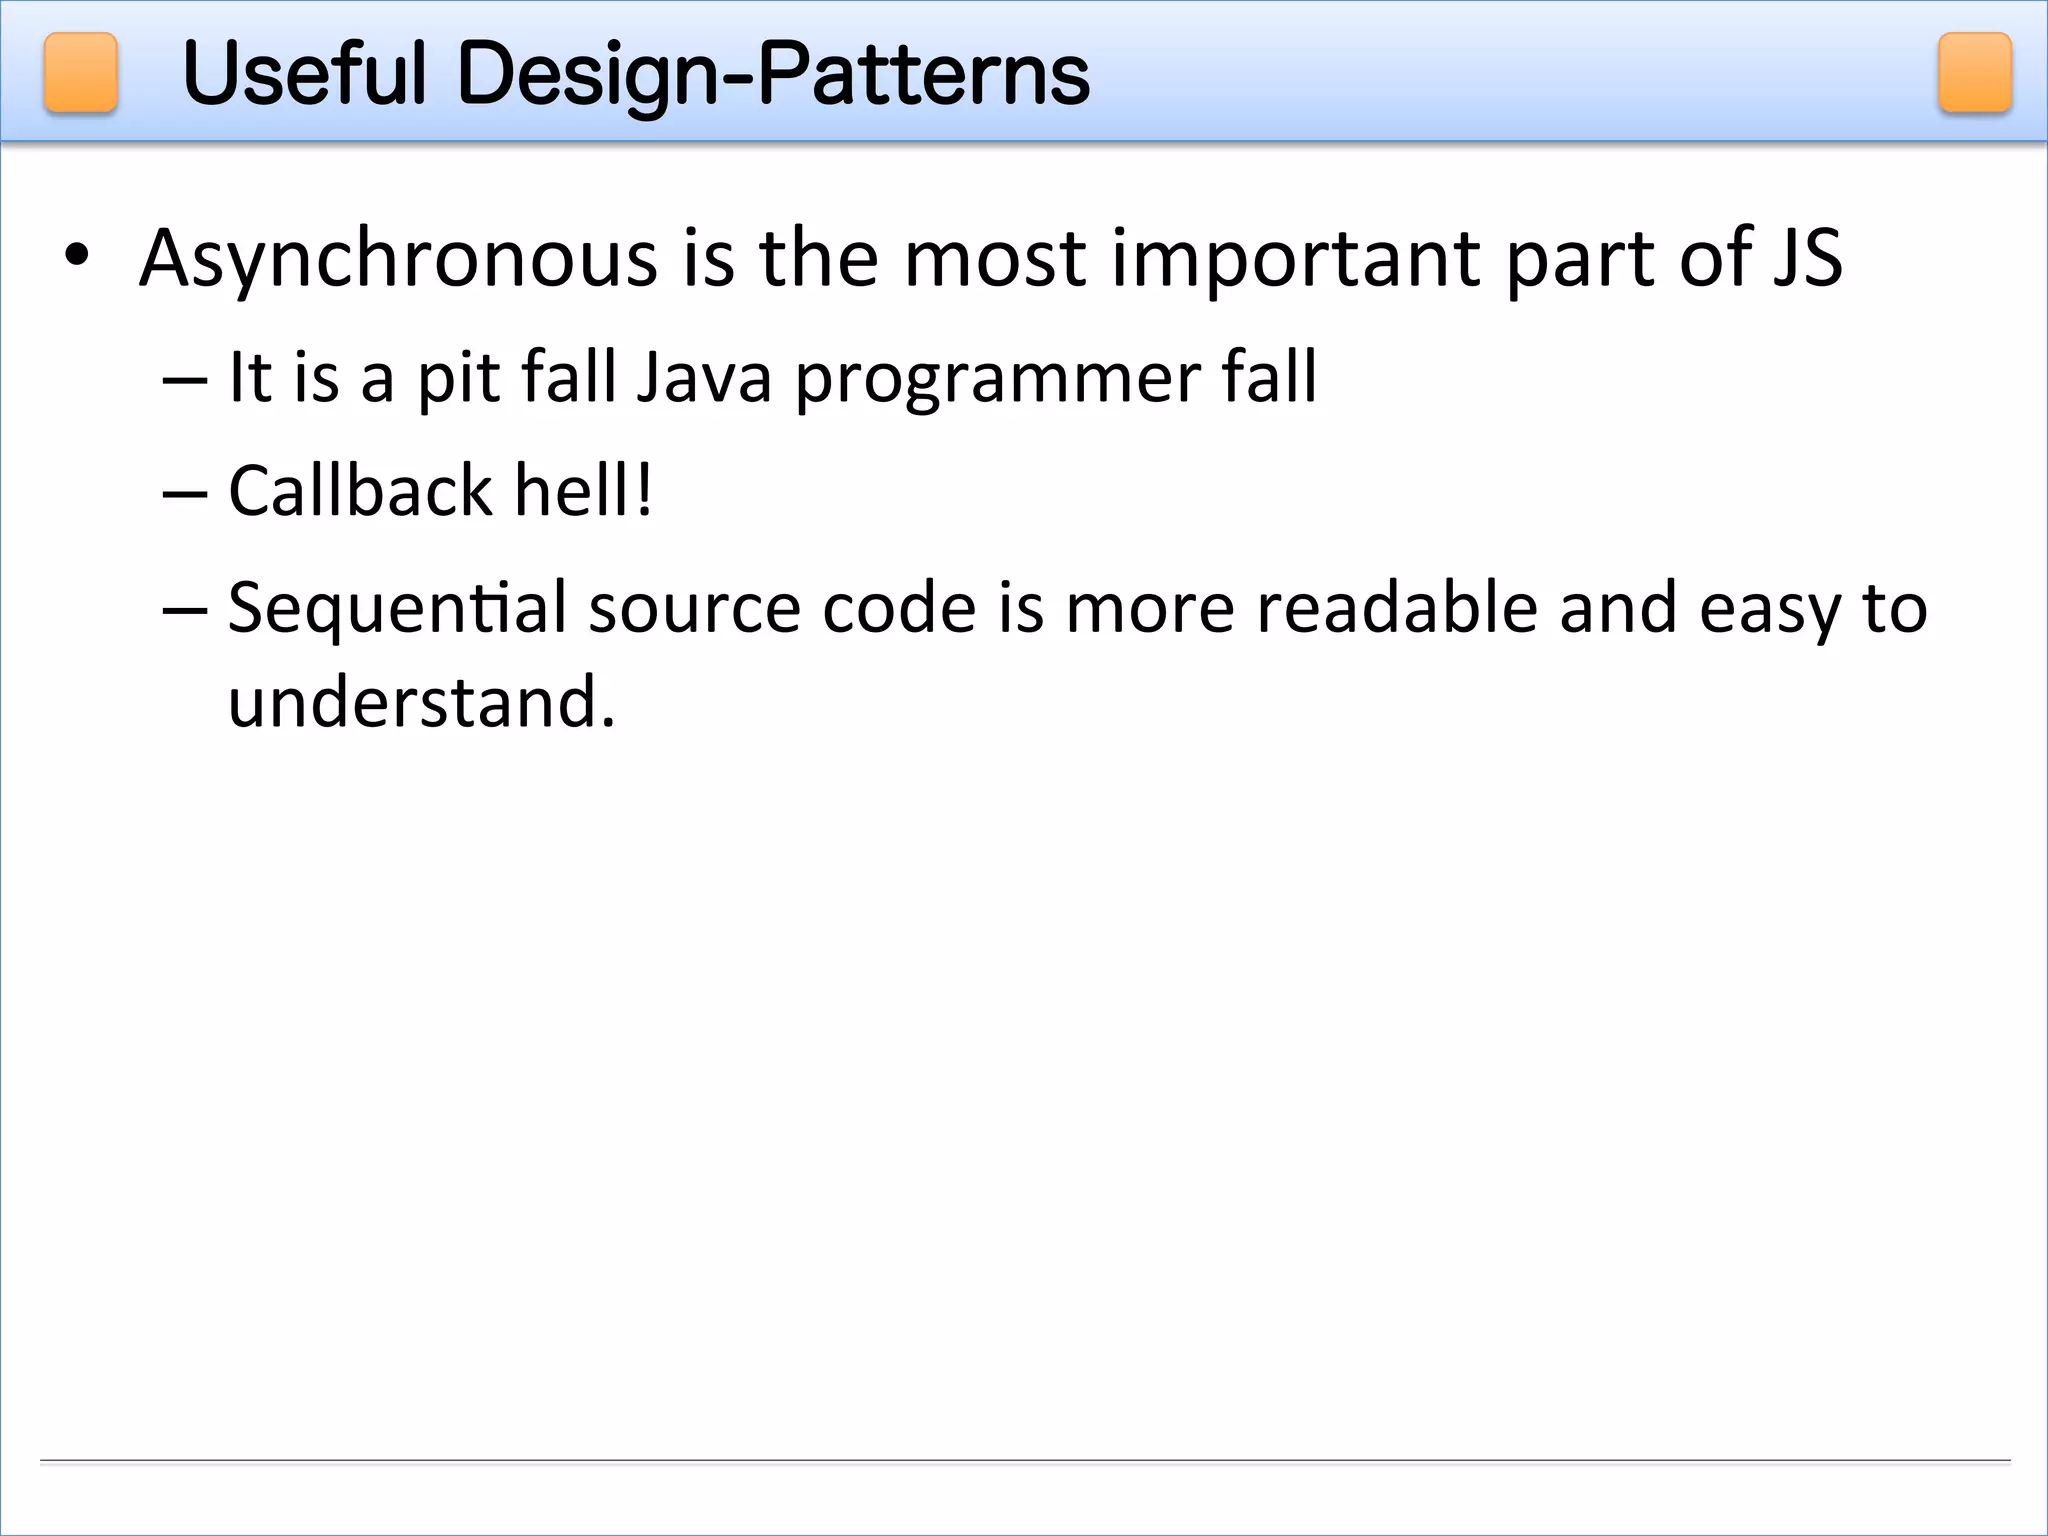This screenshot has width=2048, height=1536.
Task: Click the line 'It is a pit fall Java programmer fall'
Action: tap(773, 377)
